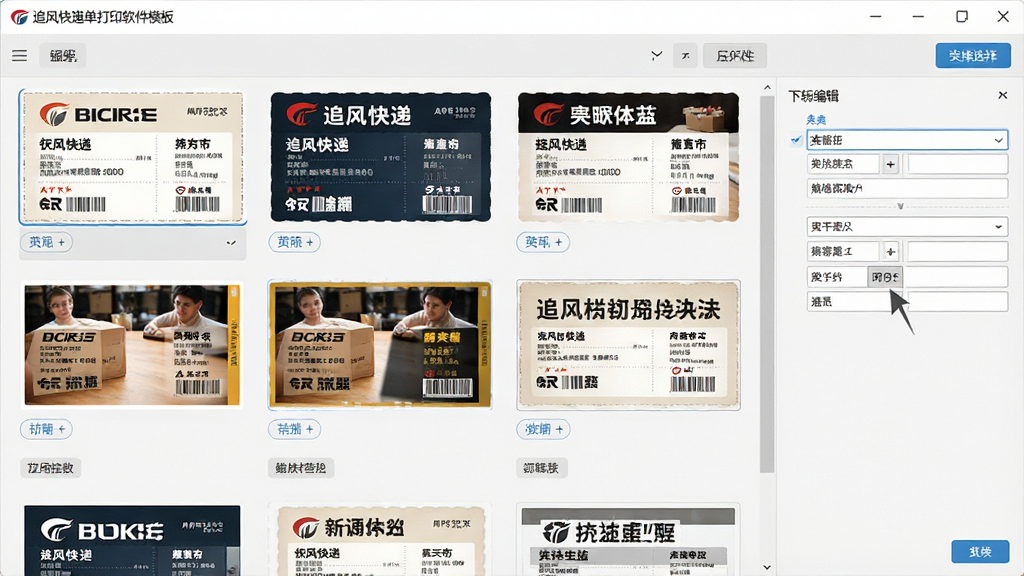Click the vertical scrollbar thumb of the template list
This screenshot has height=576, width=1024.
tap(767, 284)
